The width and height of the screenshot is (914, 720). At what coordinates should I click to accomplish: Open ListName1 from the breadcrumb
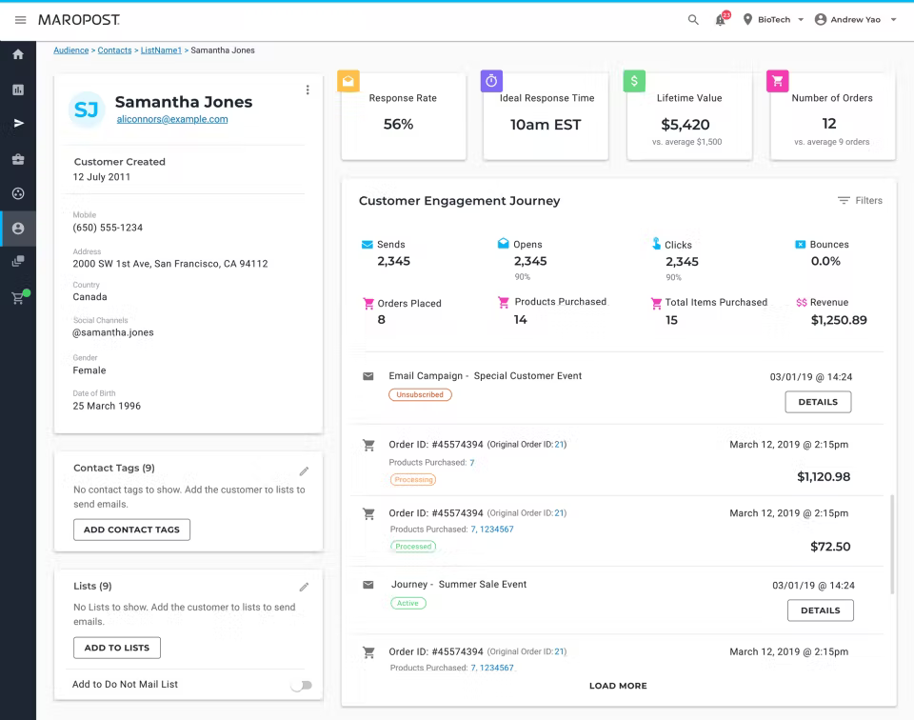(x=161, y=50)
